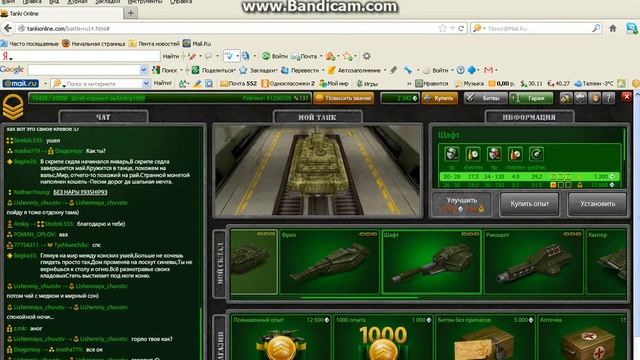Click the info panel vertical scrollbar

tap(624, 145)
